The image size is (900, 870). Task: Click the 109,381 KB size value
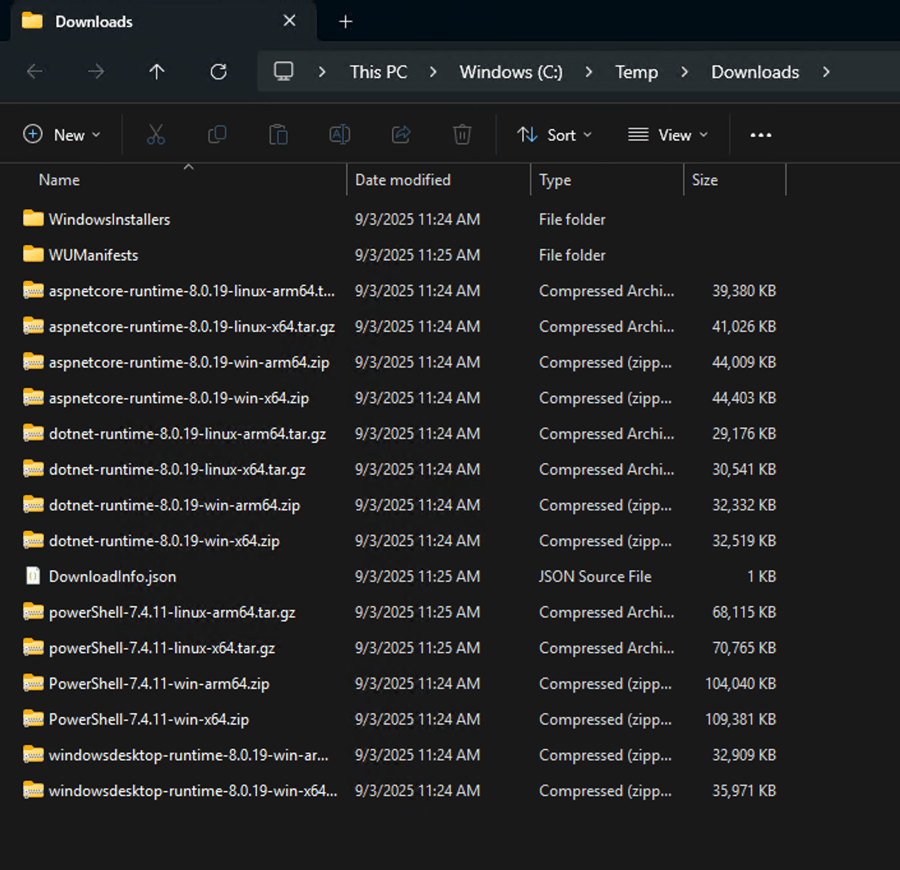(x=740, y=719)
